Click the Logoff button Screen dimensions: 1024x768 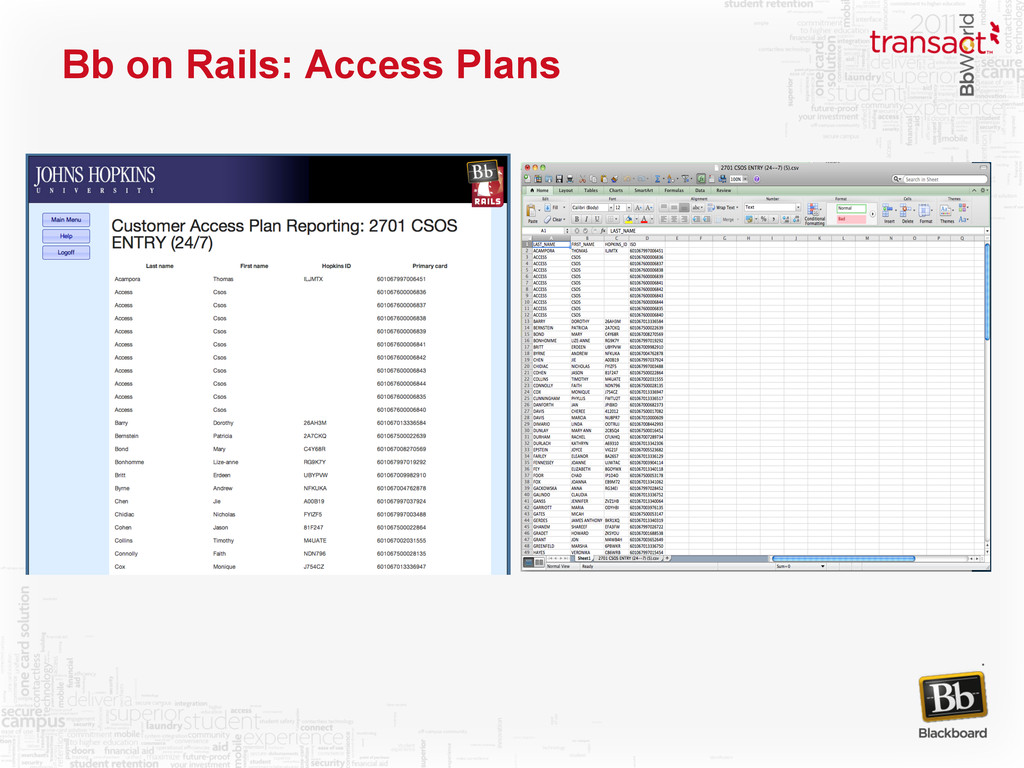(x=66, y=252)
